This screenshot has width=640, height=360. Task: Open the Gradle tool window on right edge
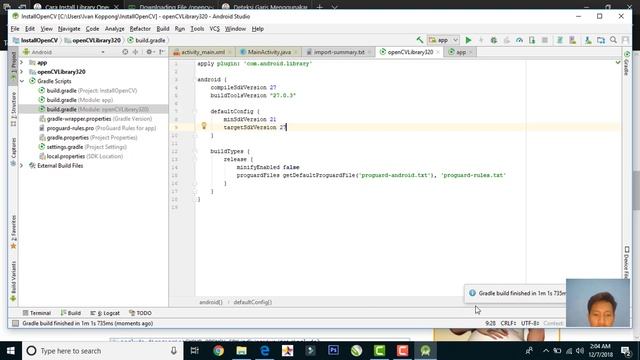pos(627,63)
